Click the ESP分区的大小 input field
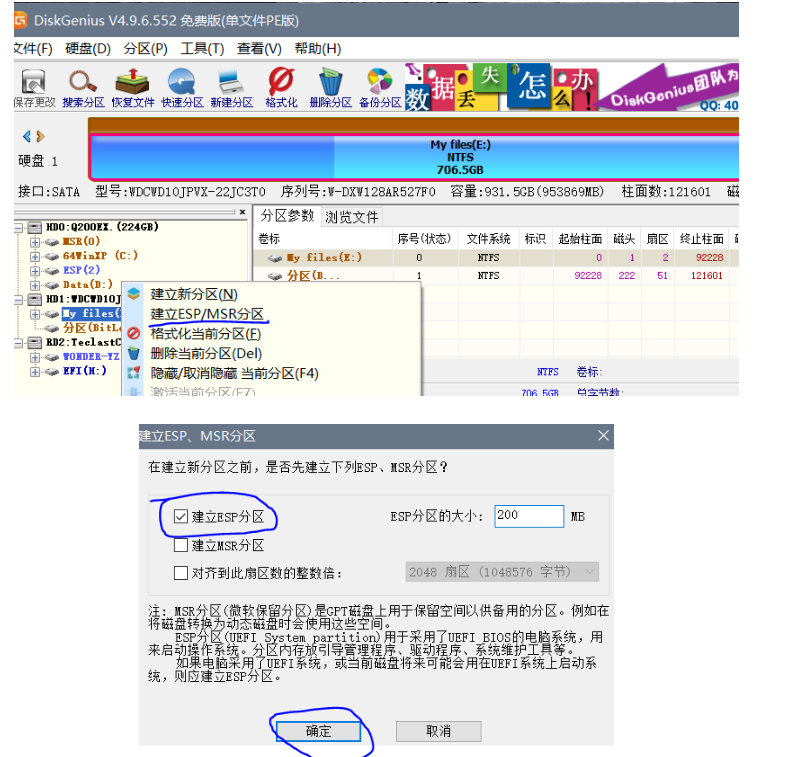This screenshot has width=805, height=757. [529, 516]
